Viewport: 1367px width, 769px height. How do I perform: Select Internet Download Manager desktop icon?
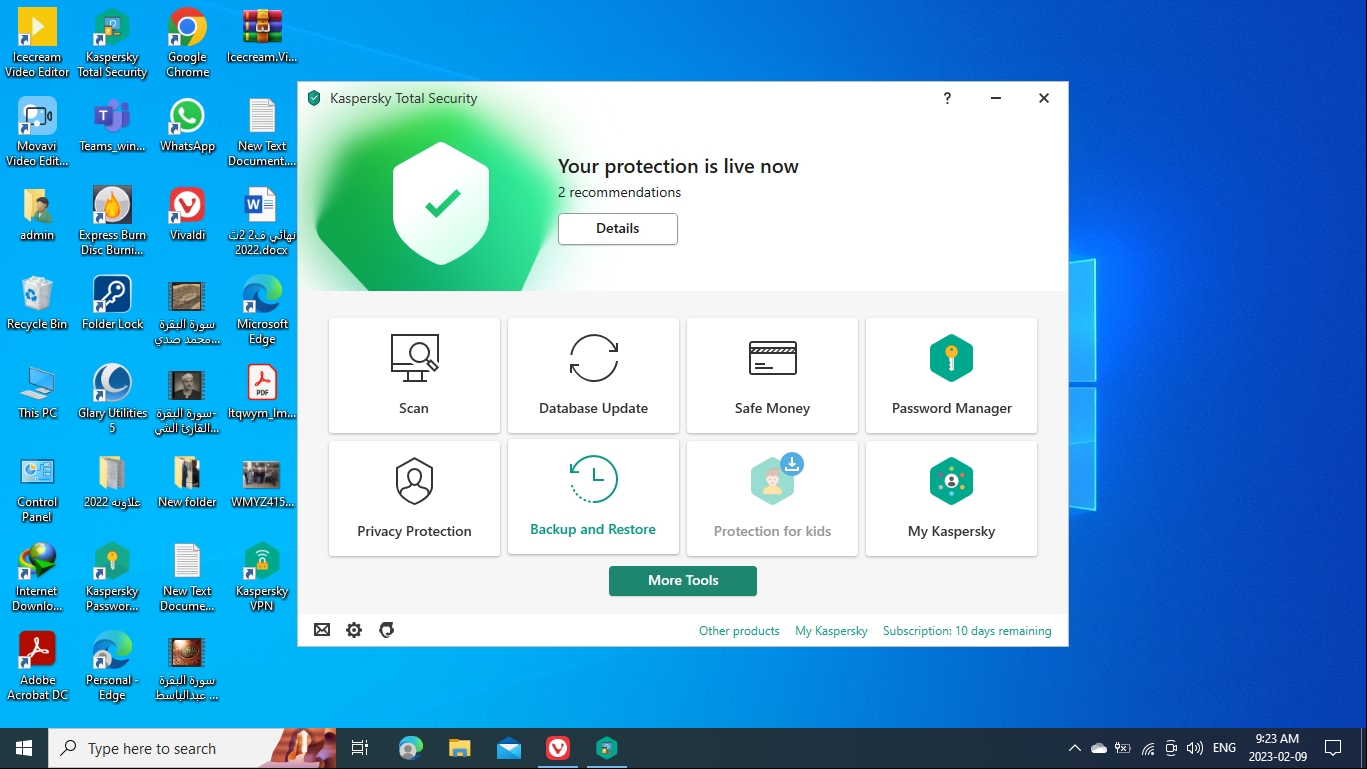[37, 577]
